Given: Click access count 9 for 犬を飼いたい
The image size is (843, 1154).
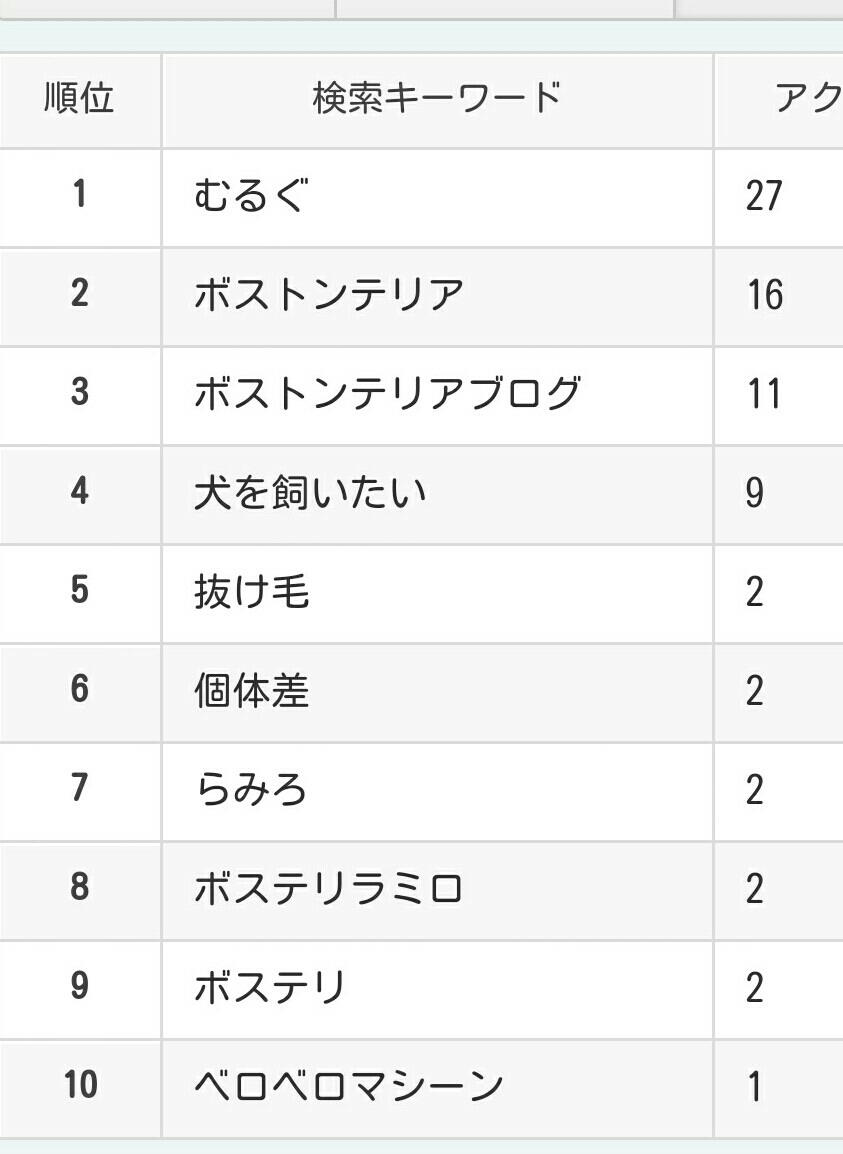Looking at the screenshot, I should coord(754,492).
